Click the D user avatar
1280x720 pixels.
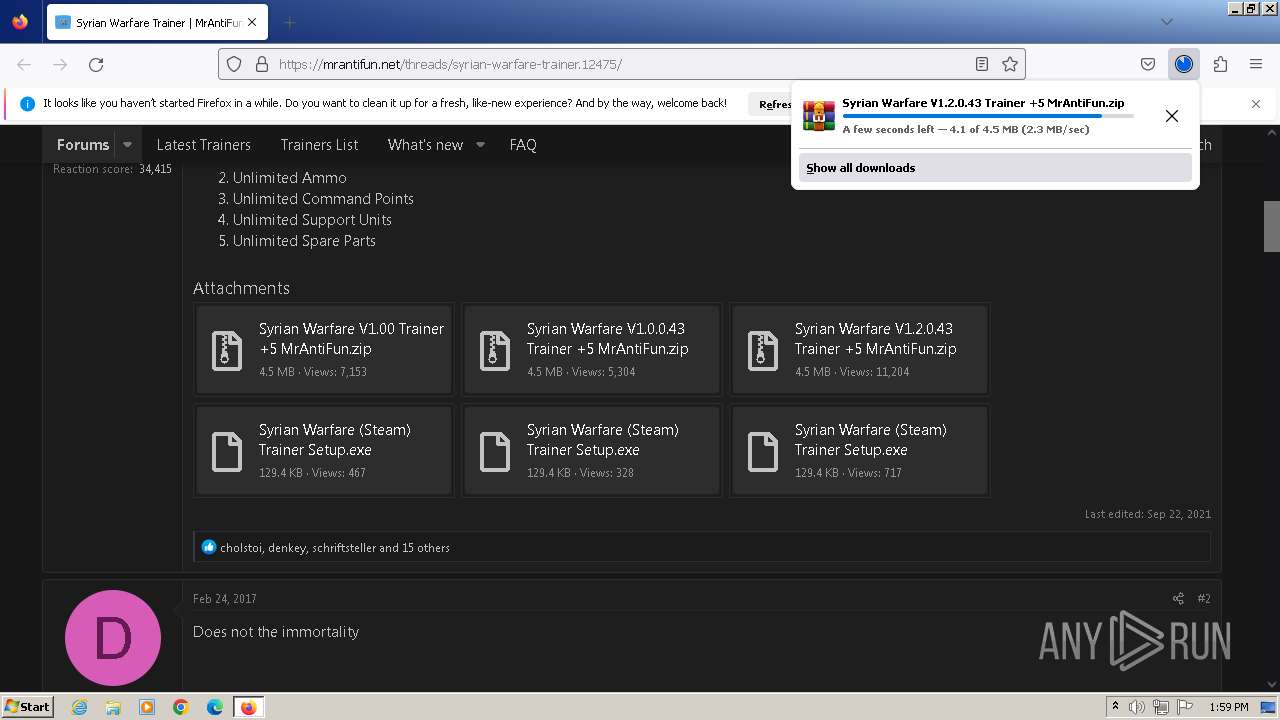coord(113,638)
